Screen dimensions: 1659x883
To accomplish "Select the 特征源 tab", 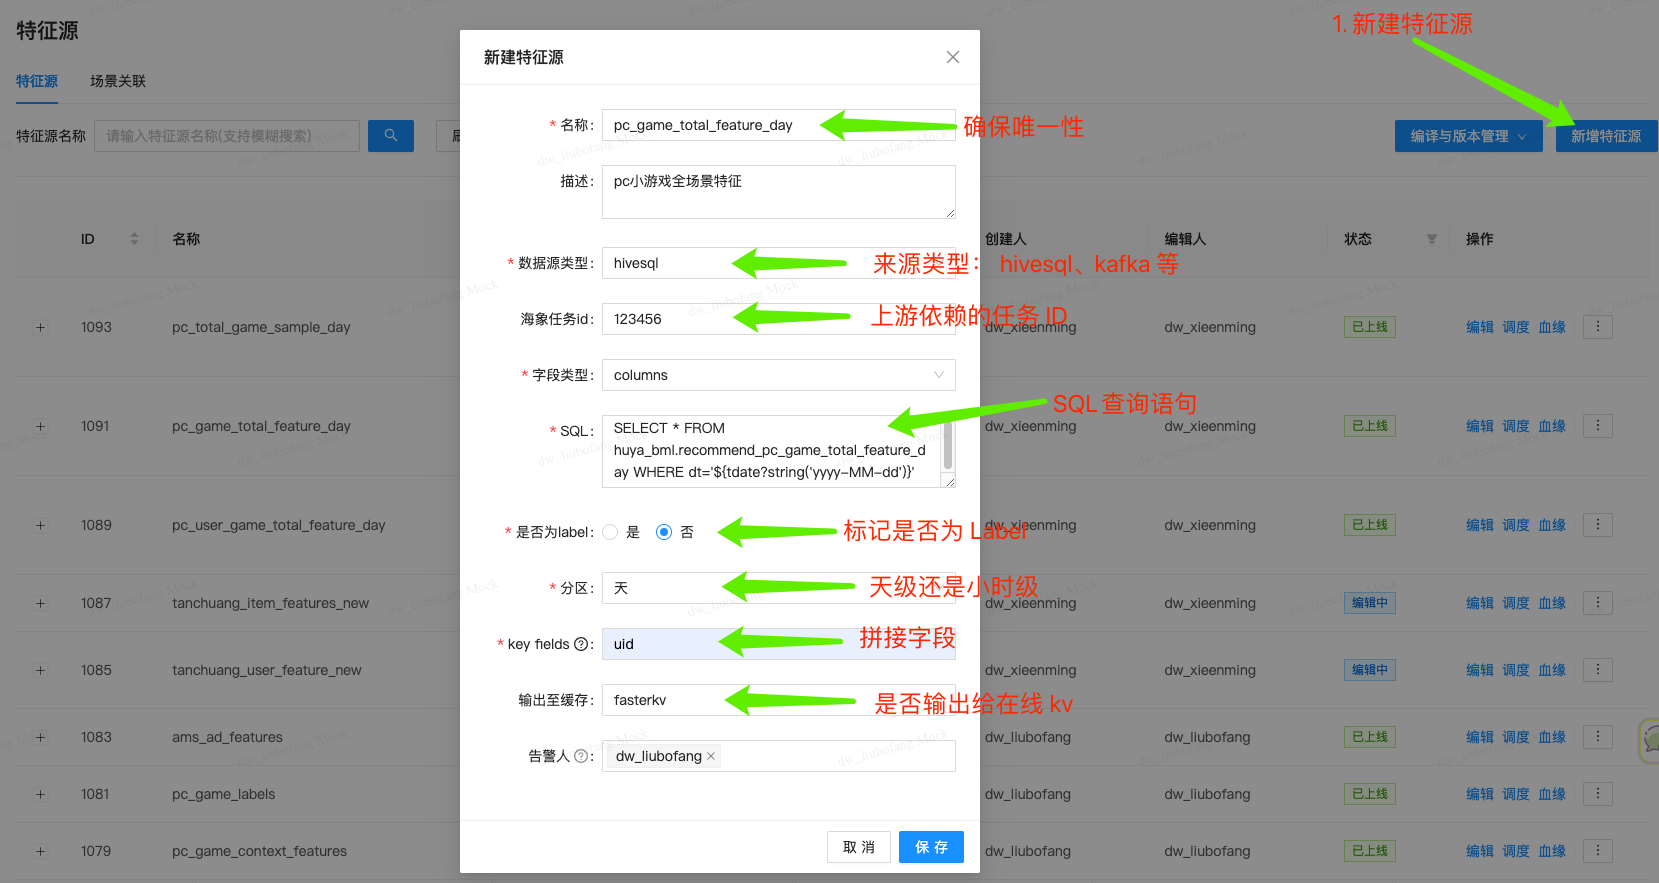I will (x=37, y=81).
